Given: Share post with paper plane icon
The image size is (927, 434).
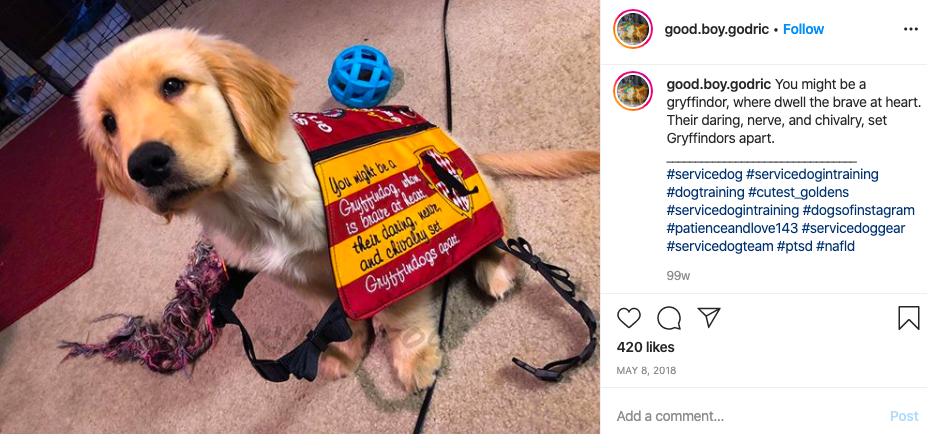Looking at the screenshot, I should click(x=708, y=318).
